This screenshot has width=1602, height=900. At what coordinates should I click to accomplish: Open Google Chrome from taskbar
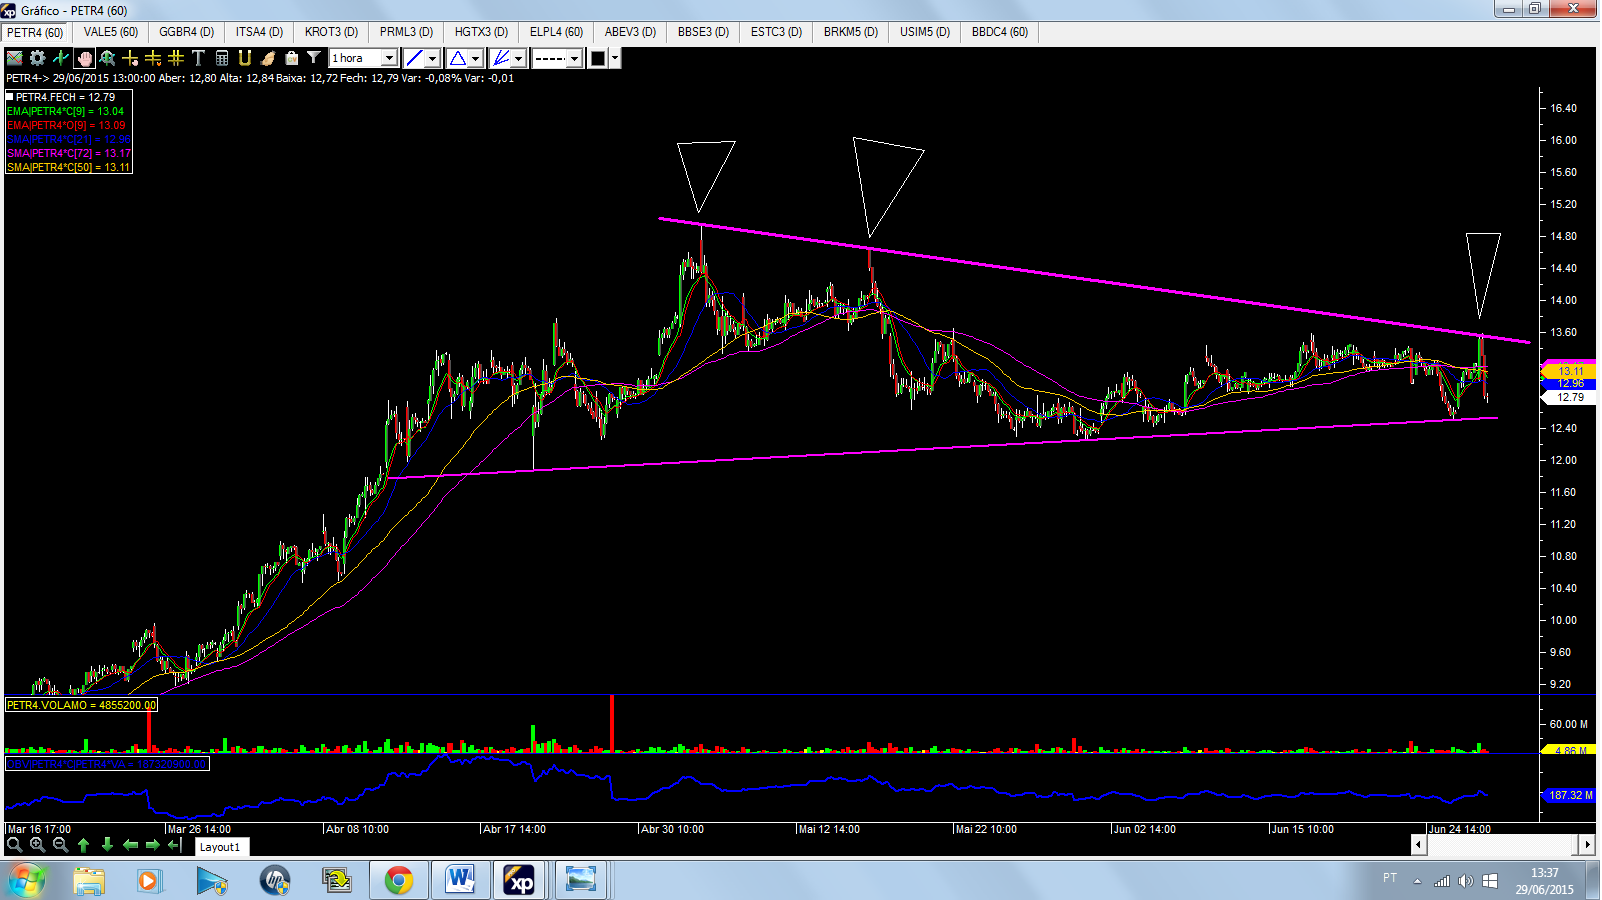(x=399, y=880)
